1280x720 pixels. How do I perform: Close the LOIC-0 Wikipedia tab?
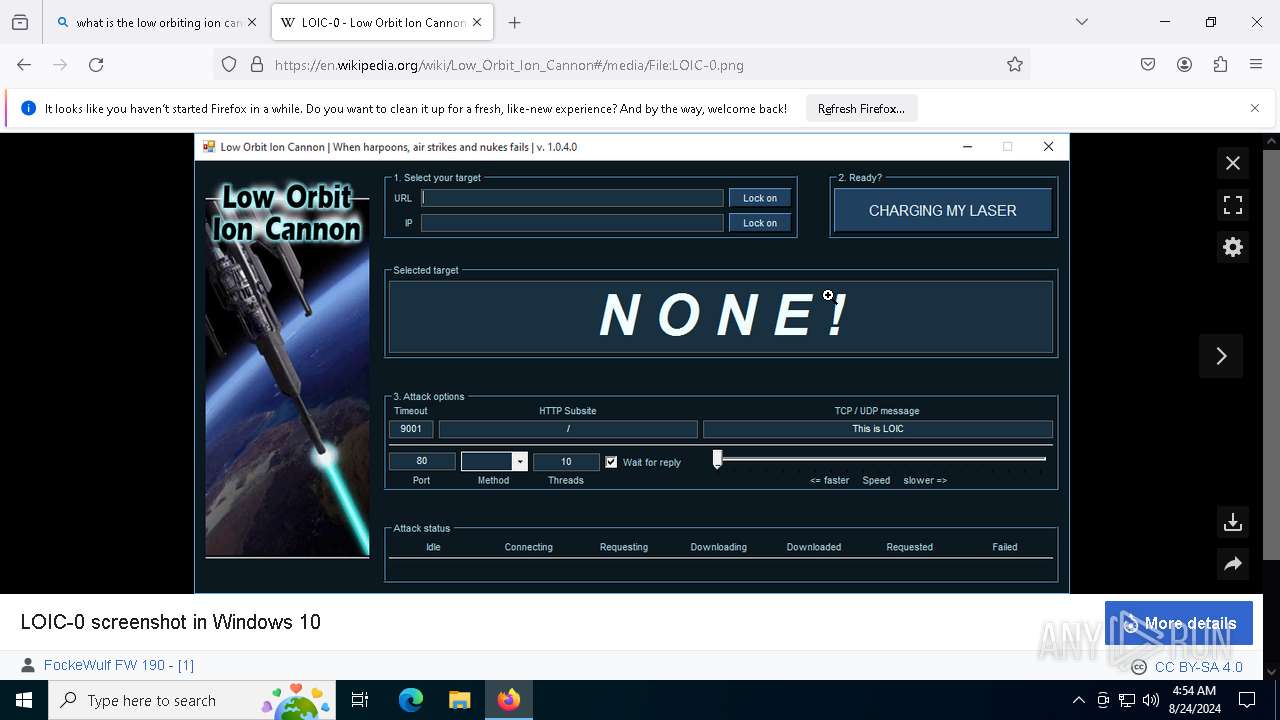[x=477, y=22]
